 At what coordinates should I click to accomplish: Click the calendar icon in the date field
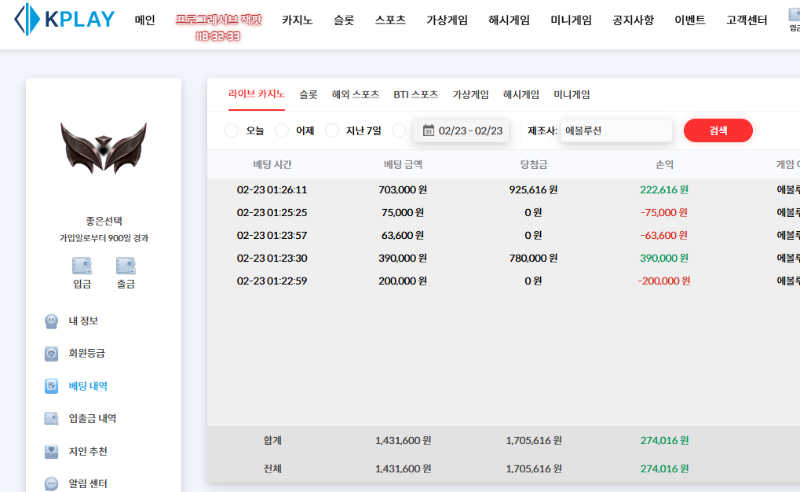coord(428,131)
